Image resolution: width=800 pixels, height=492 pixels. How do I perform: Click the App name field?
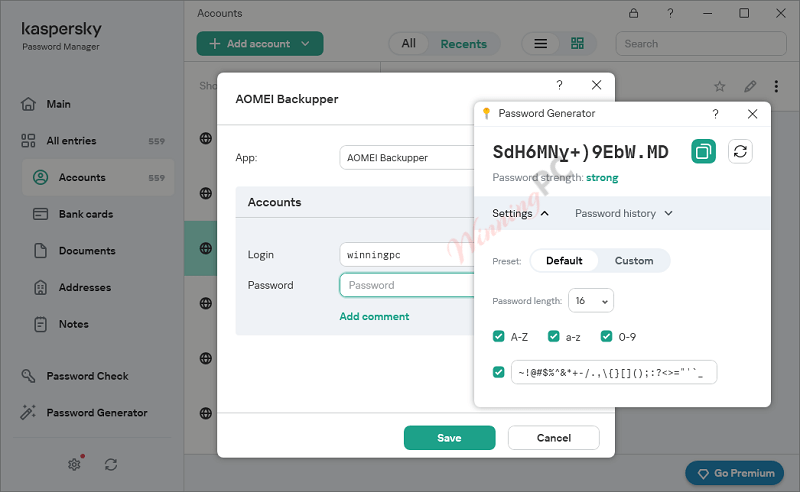coord(407,158)
